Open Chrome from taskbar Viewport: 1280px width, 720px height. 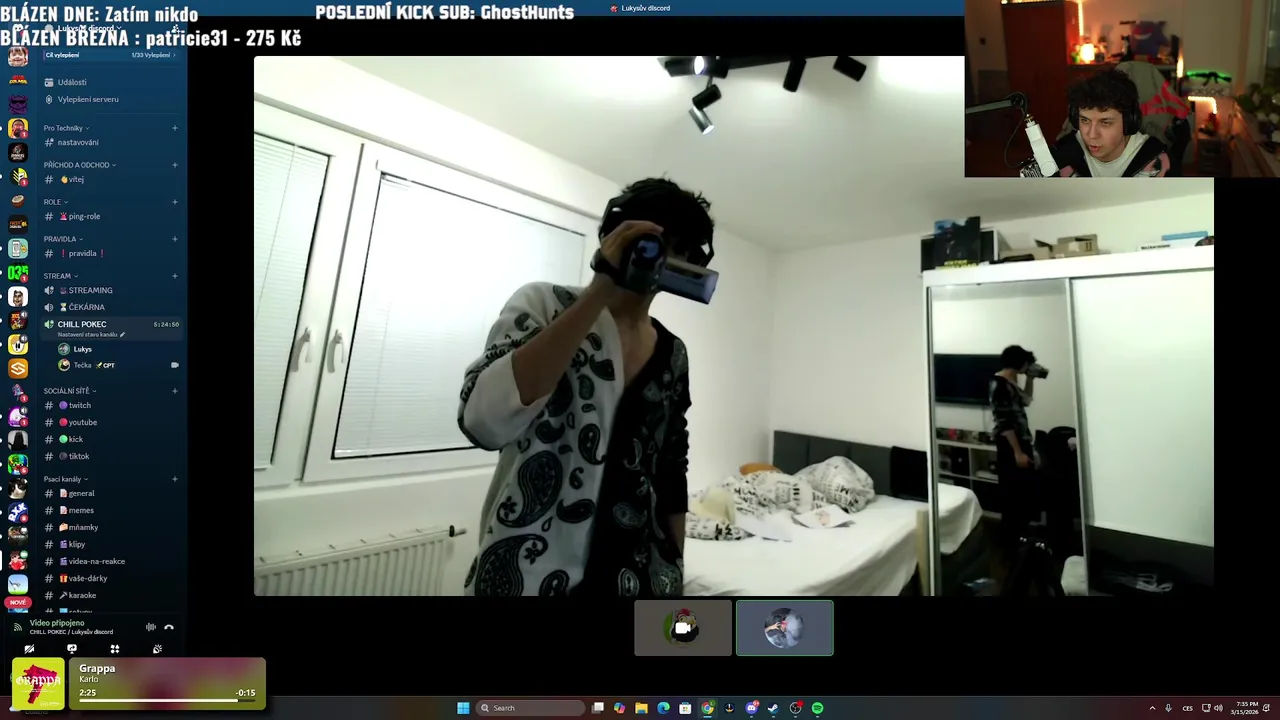(x=707, y=708)
